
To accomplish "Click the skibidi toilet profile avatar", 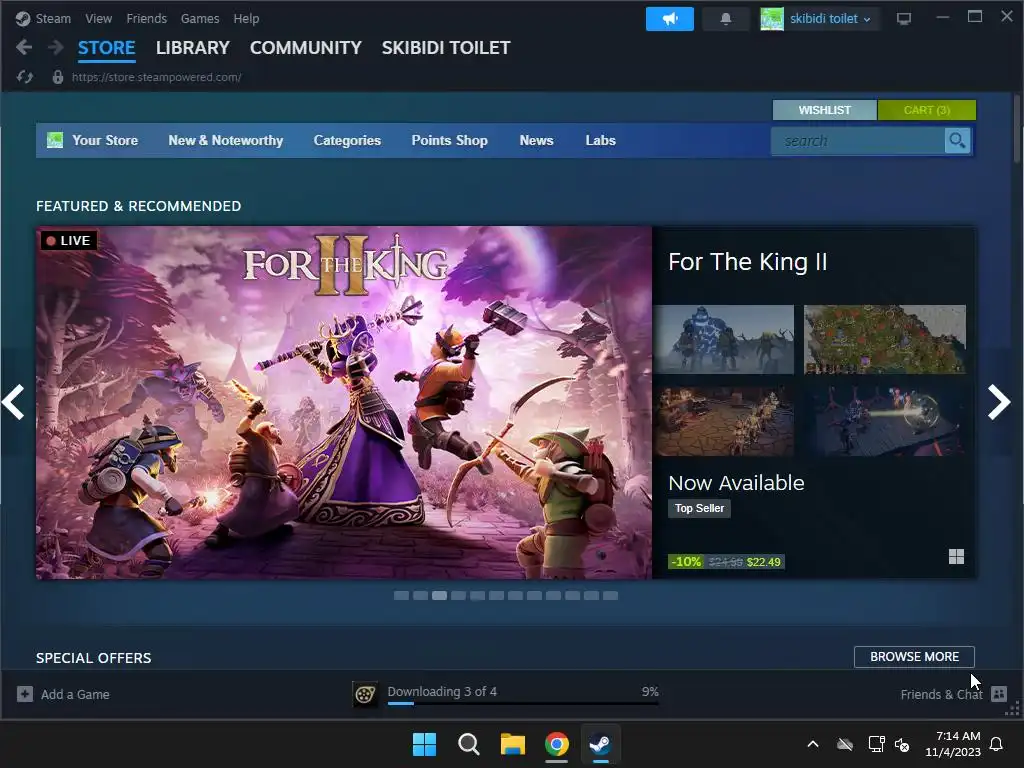I will pyautogui.click(x=771, y=19).
